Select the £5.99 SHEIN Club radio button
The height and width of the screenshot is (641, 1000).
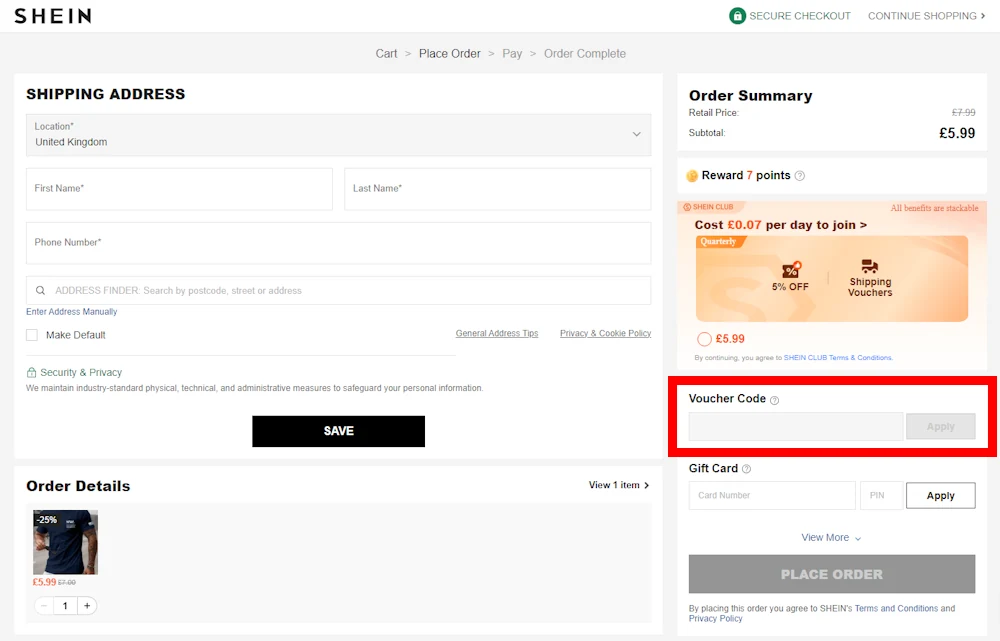pyautogui.click(x=704, y=339)
